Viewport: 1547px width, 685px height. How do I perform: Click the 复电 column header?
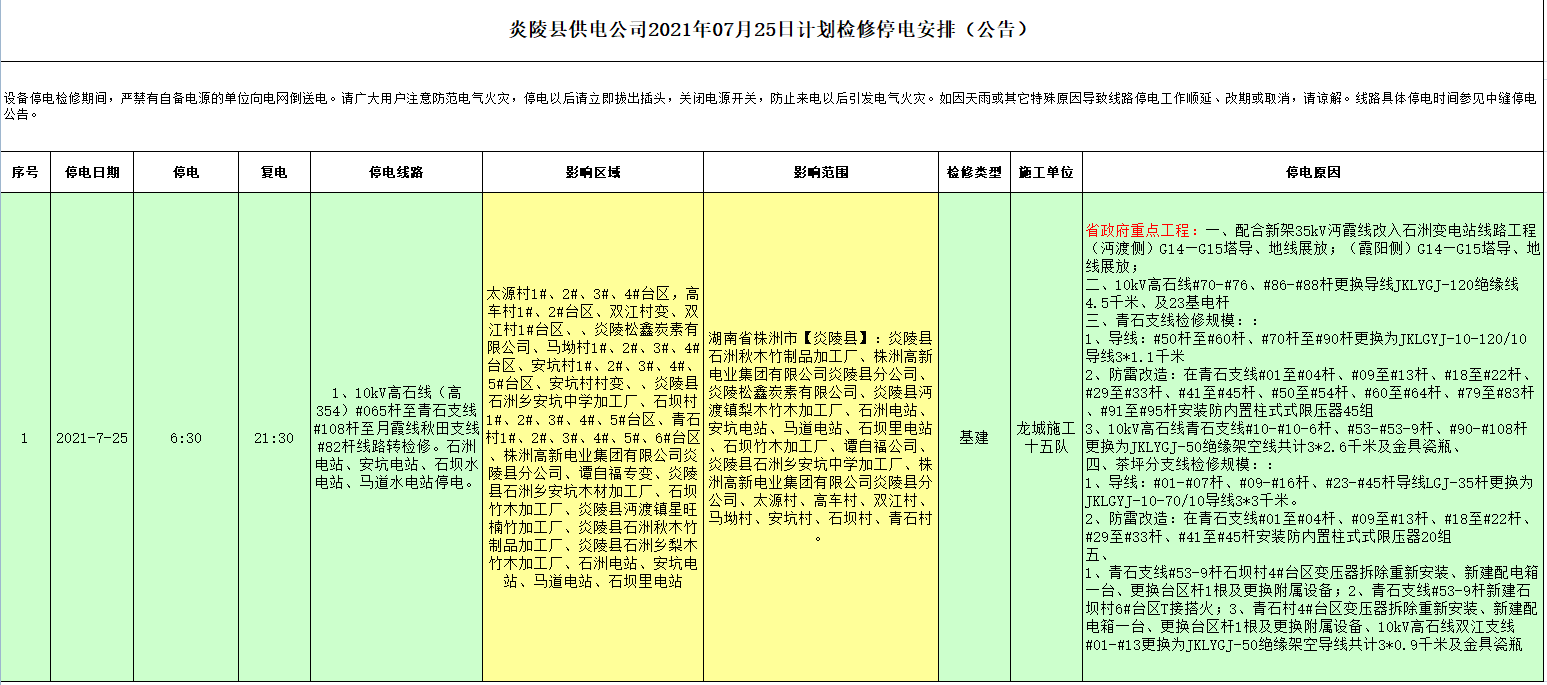[273, 172]
